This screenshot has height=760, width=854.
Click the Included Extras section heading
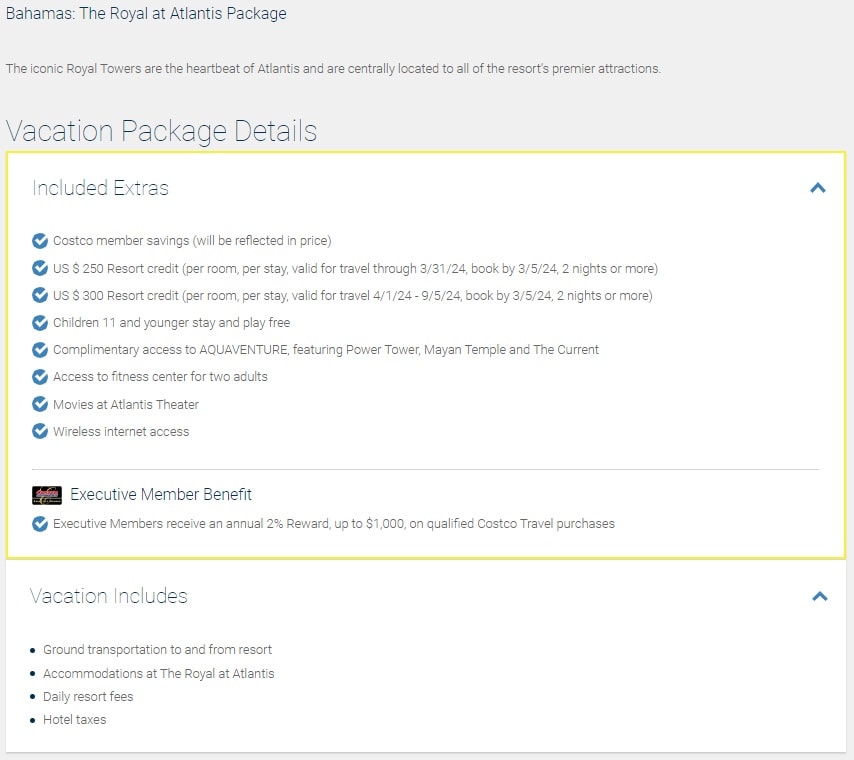point(100,188)
